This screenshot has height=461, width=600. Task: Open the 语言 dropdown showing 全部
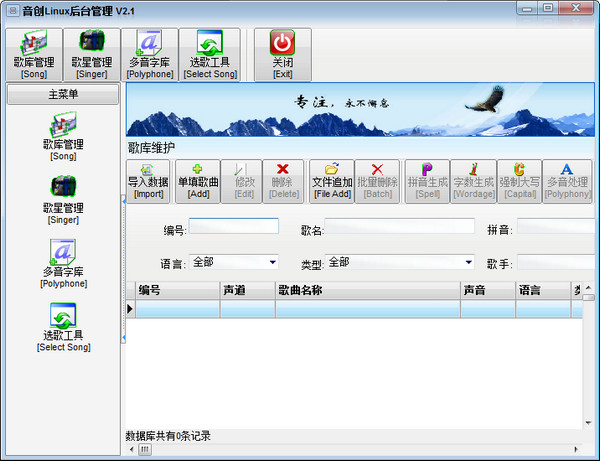click(234, 262)
